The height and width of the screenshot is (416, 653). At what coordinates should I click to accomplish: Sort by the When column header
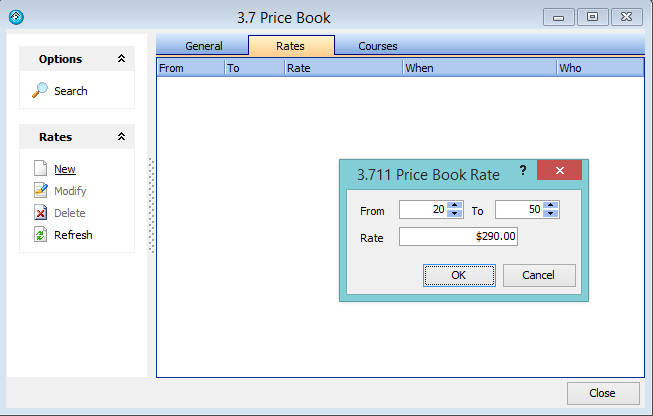coord(478,68)
